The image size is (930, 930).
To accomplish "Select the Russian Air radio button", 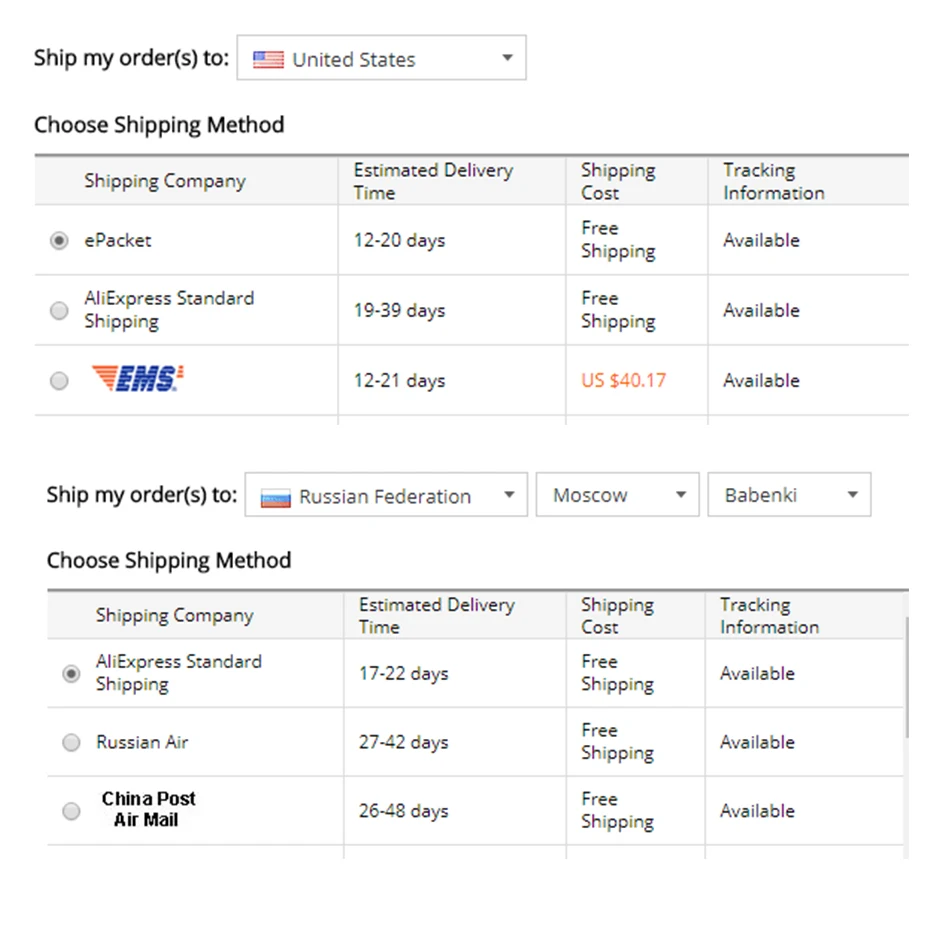I will pos(71,743).
